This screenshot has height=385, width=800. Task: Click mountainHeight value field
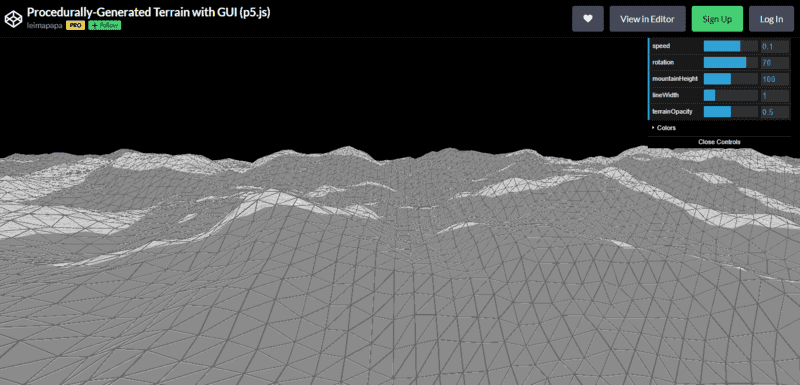click(x=774, y=79)
